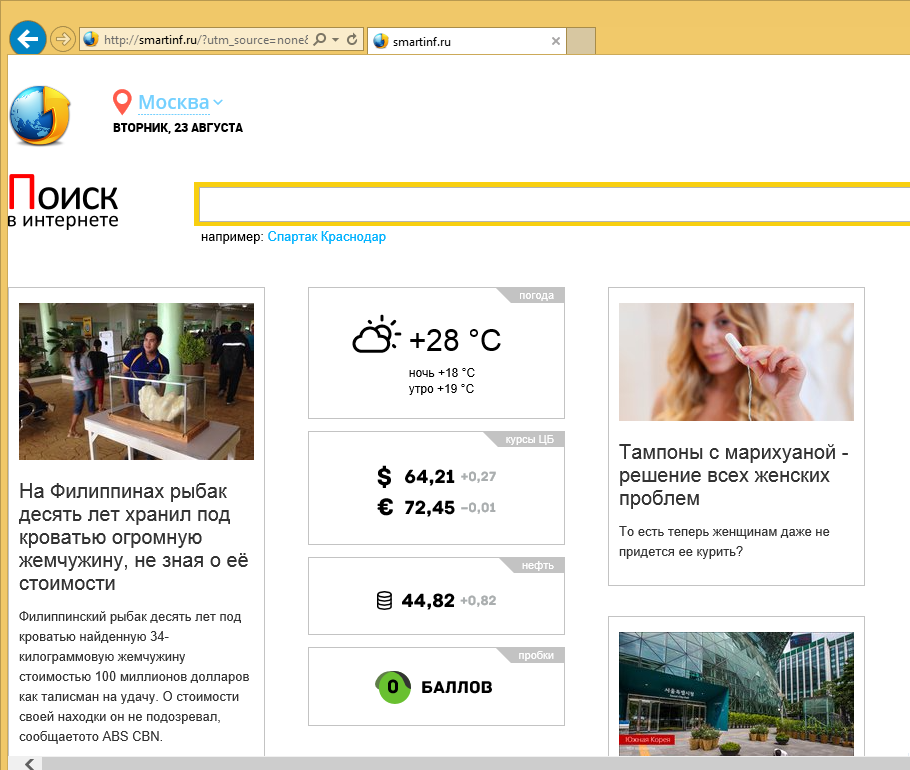Click the horizontal scrollbar left arrow
The height and width of the screenshot is (770, 910).
(29, 763)
